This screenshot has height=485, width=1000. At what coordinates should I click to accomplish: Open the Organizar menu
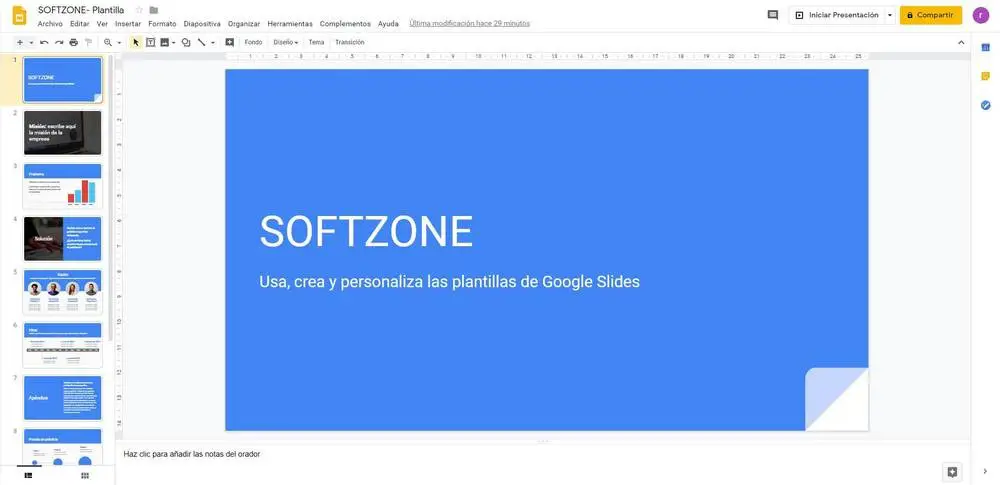pos(244,24)
